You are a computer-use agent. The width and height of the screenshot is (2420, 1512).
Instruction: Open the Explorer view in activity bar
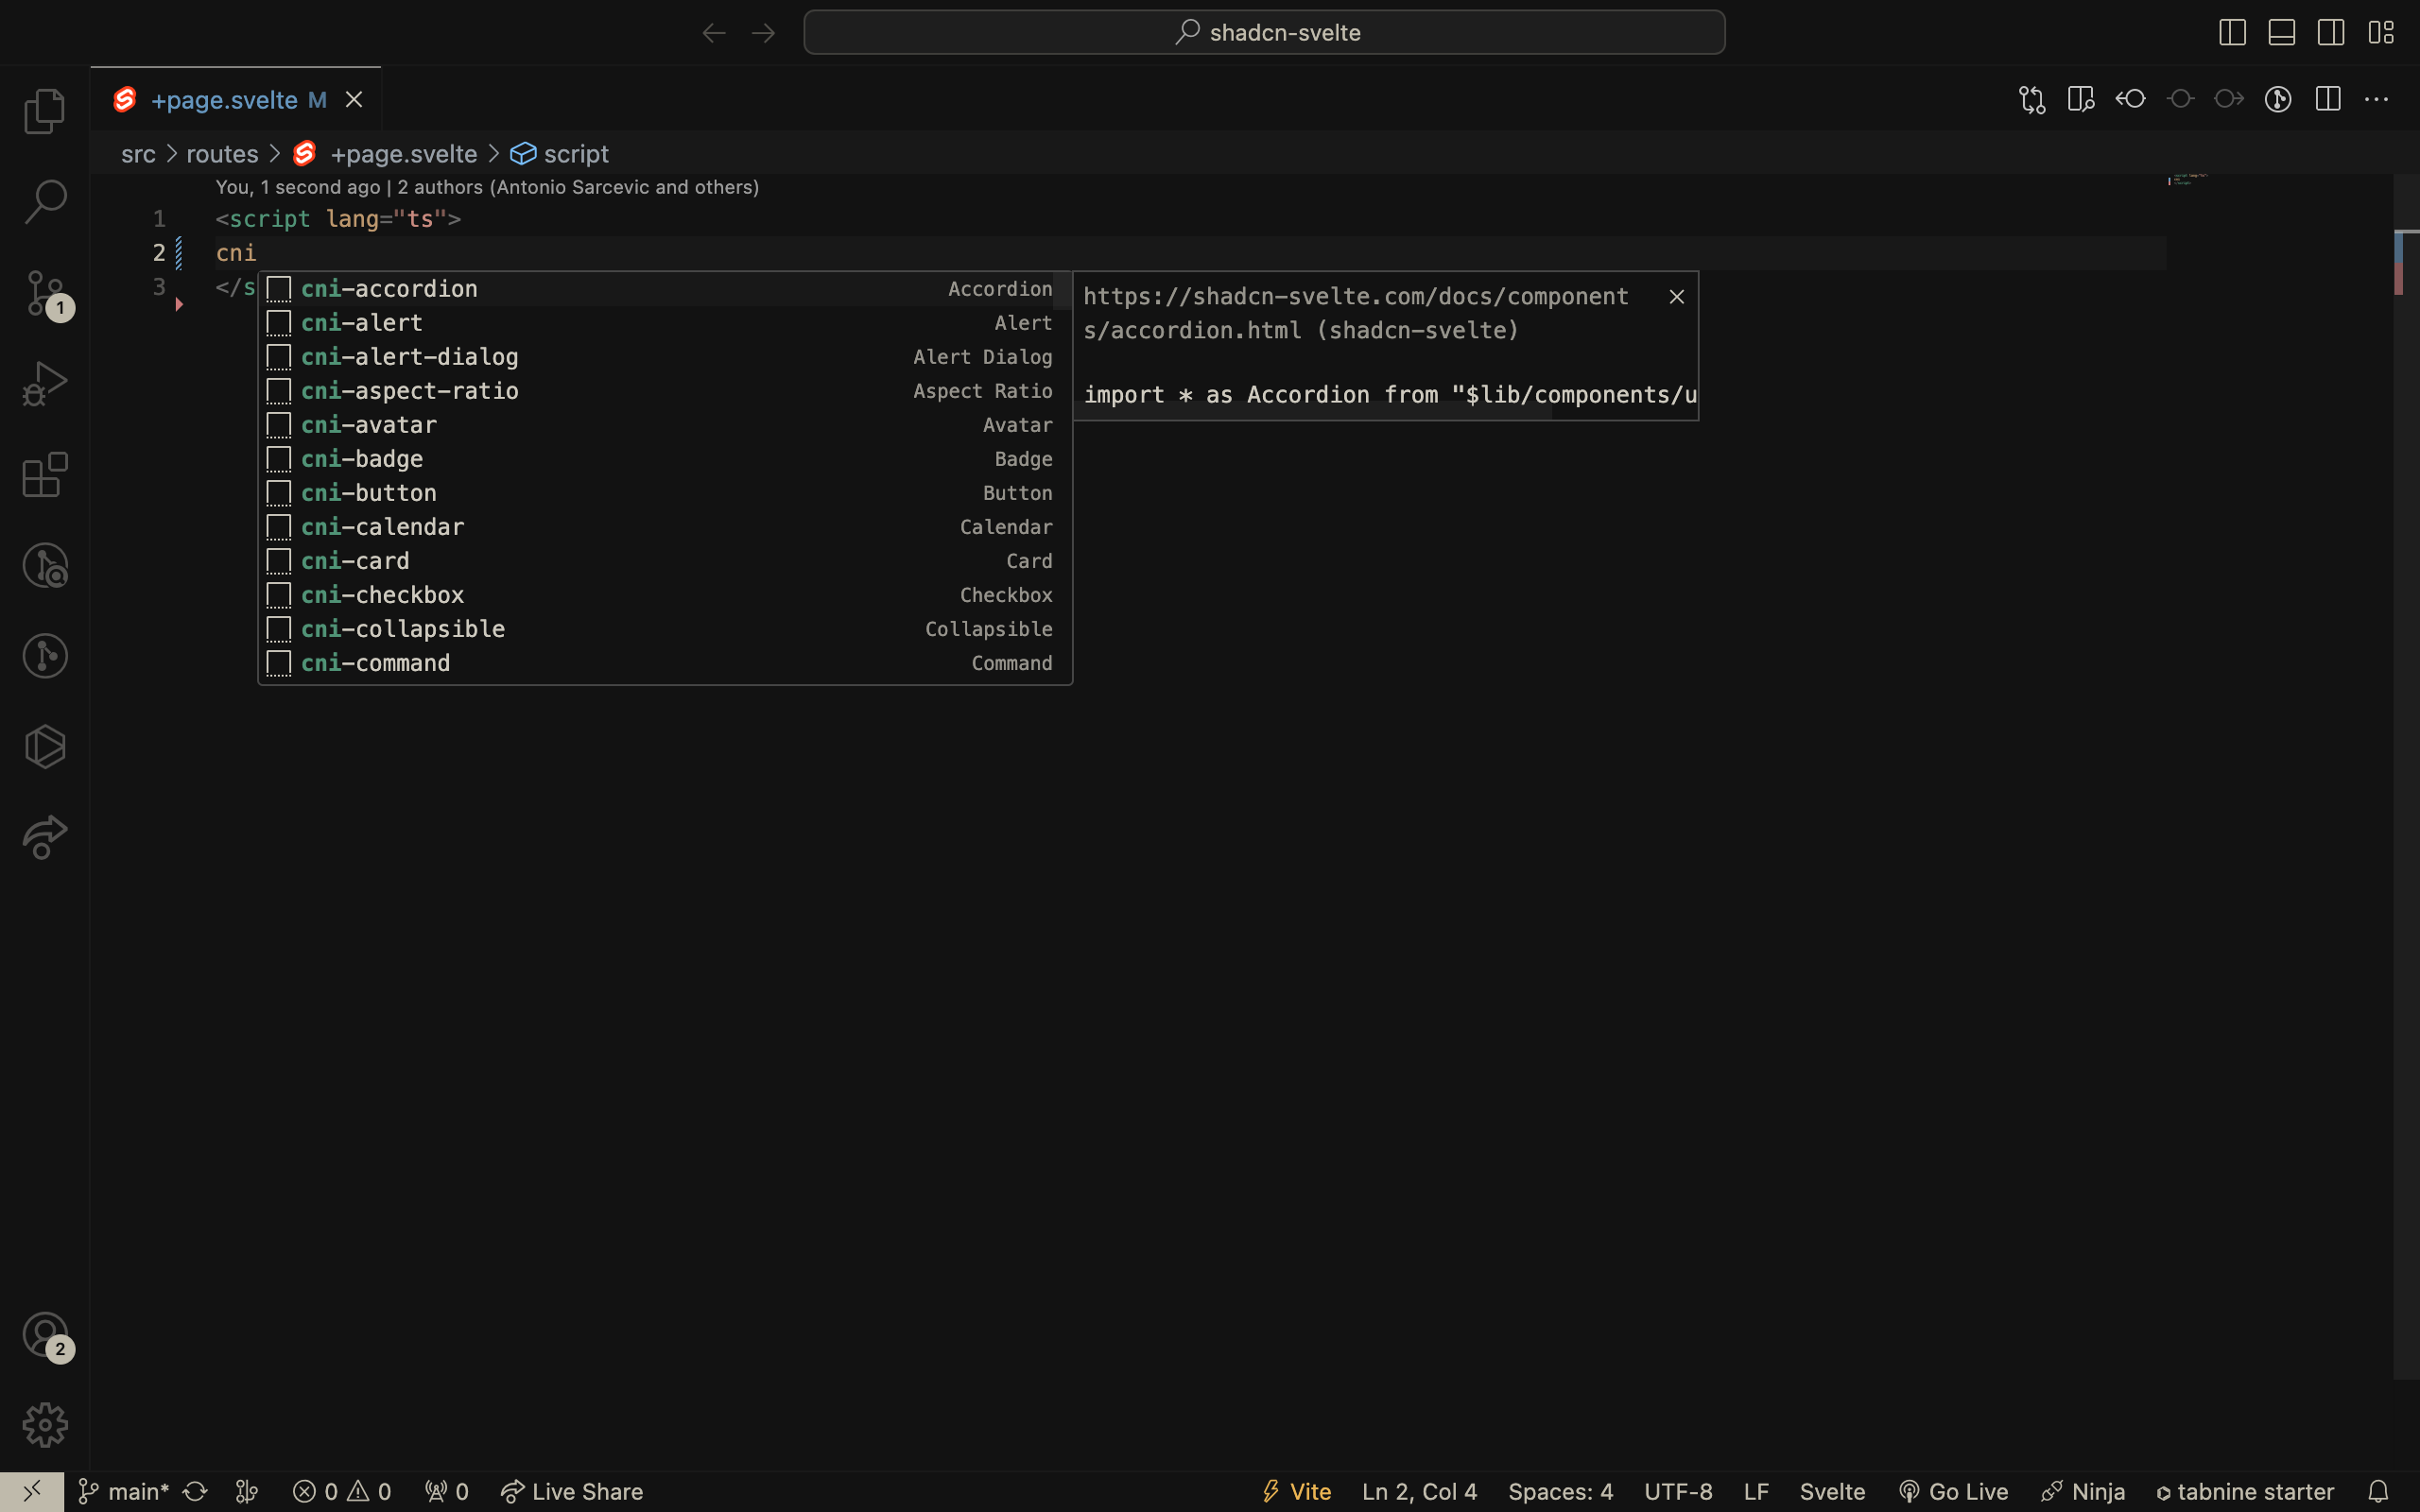point(45,111)
